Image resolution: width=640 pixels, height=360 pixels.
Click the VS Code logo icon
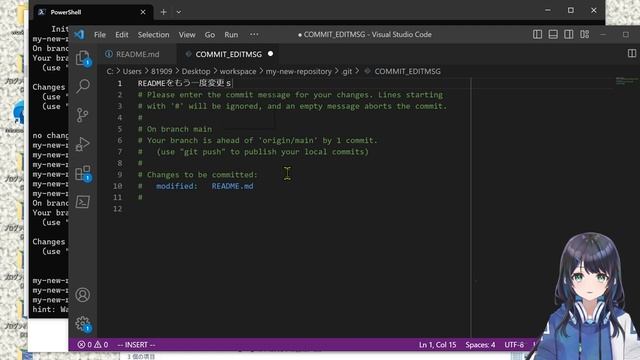coord(79,35)
